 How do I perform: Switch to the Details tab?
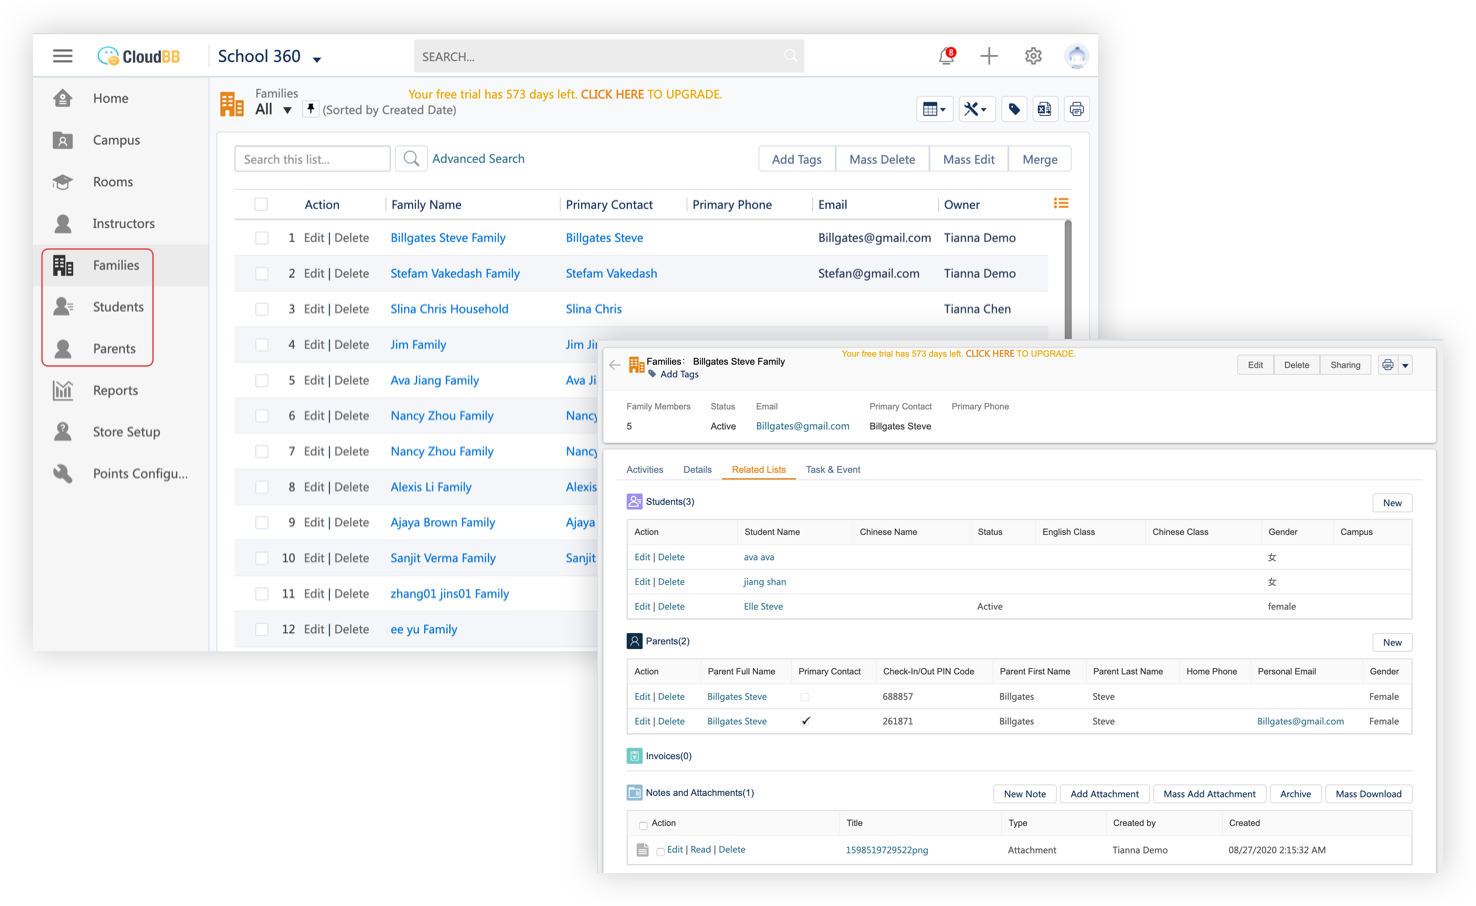point(697,469)
